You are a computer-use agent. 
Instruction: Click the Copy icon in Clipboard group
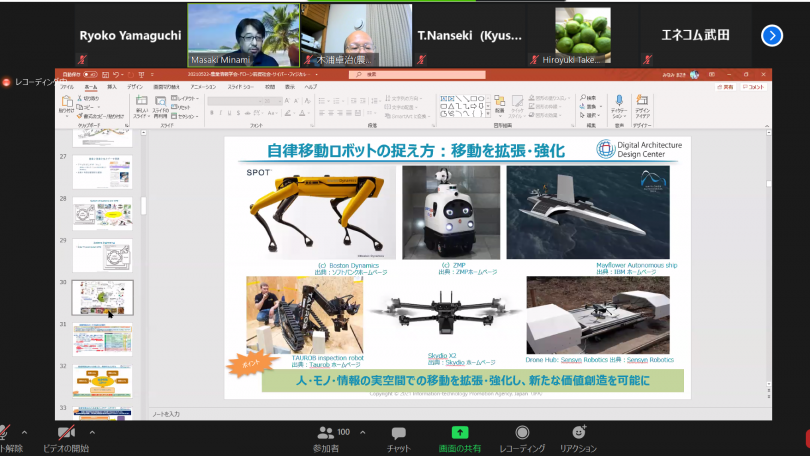click(x=80, y=107)
